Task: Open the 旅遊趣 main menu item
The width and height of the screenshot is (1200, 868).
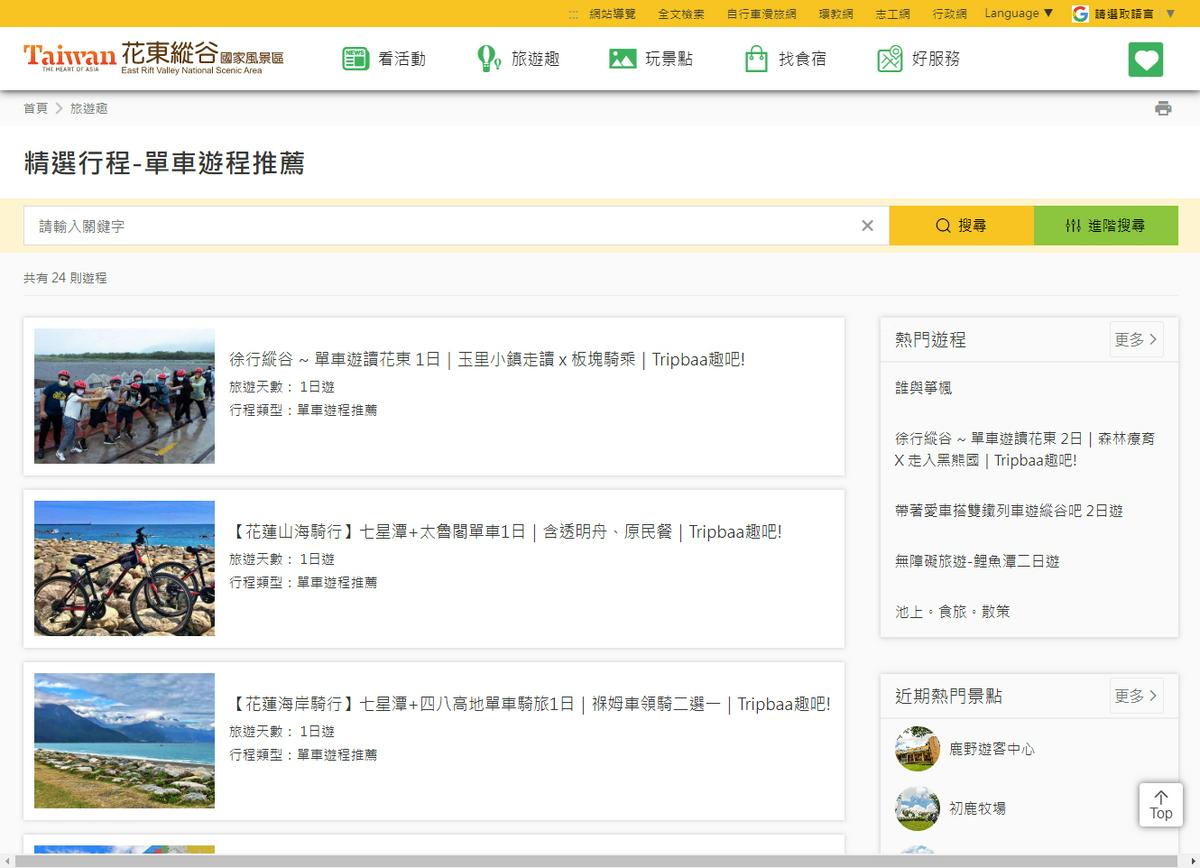Action: [x=535, y=59]
